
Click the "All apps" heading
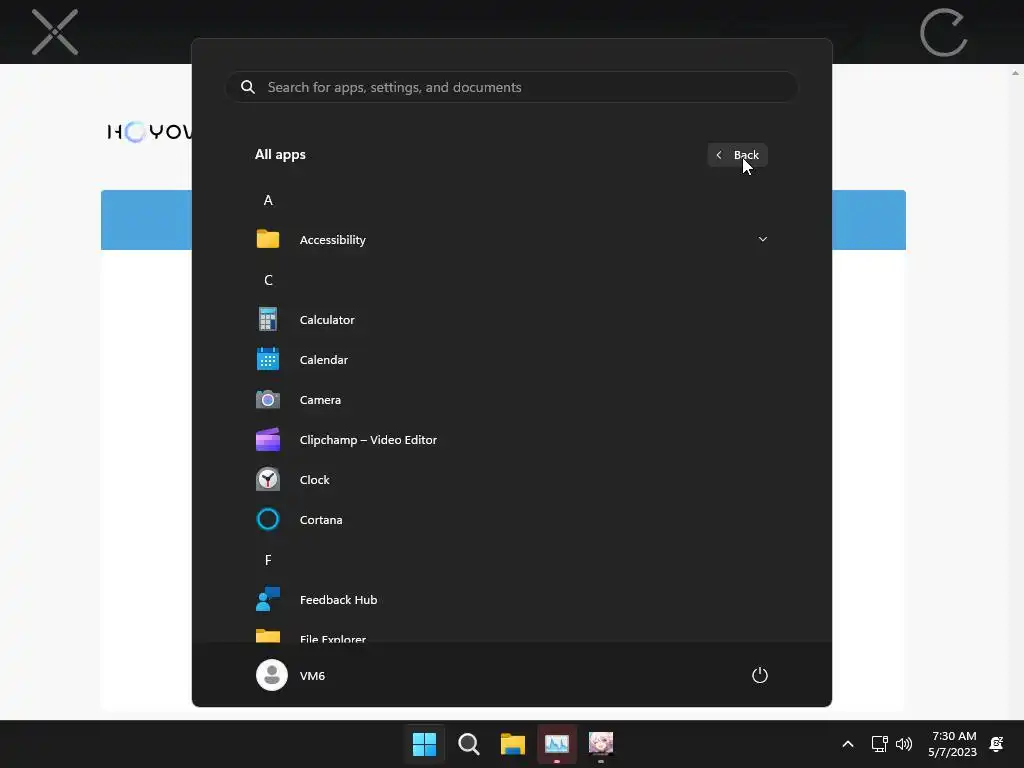pos(280,155)
